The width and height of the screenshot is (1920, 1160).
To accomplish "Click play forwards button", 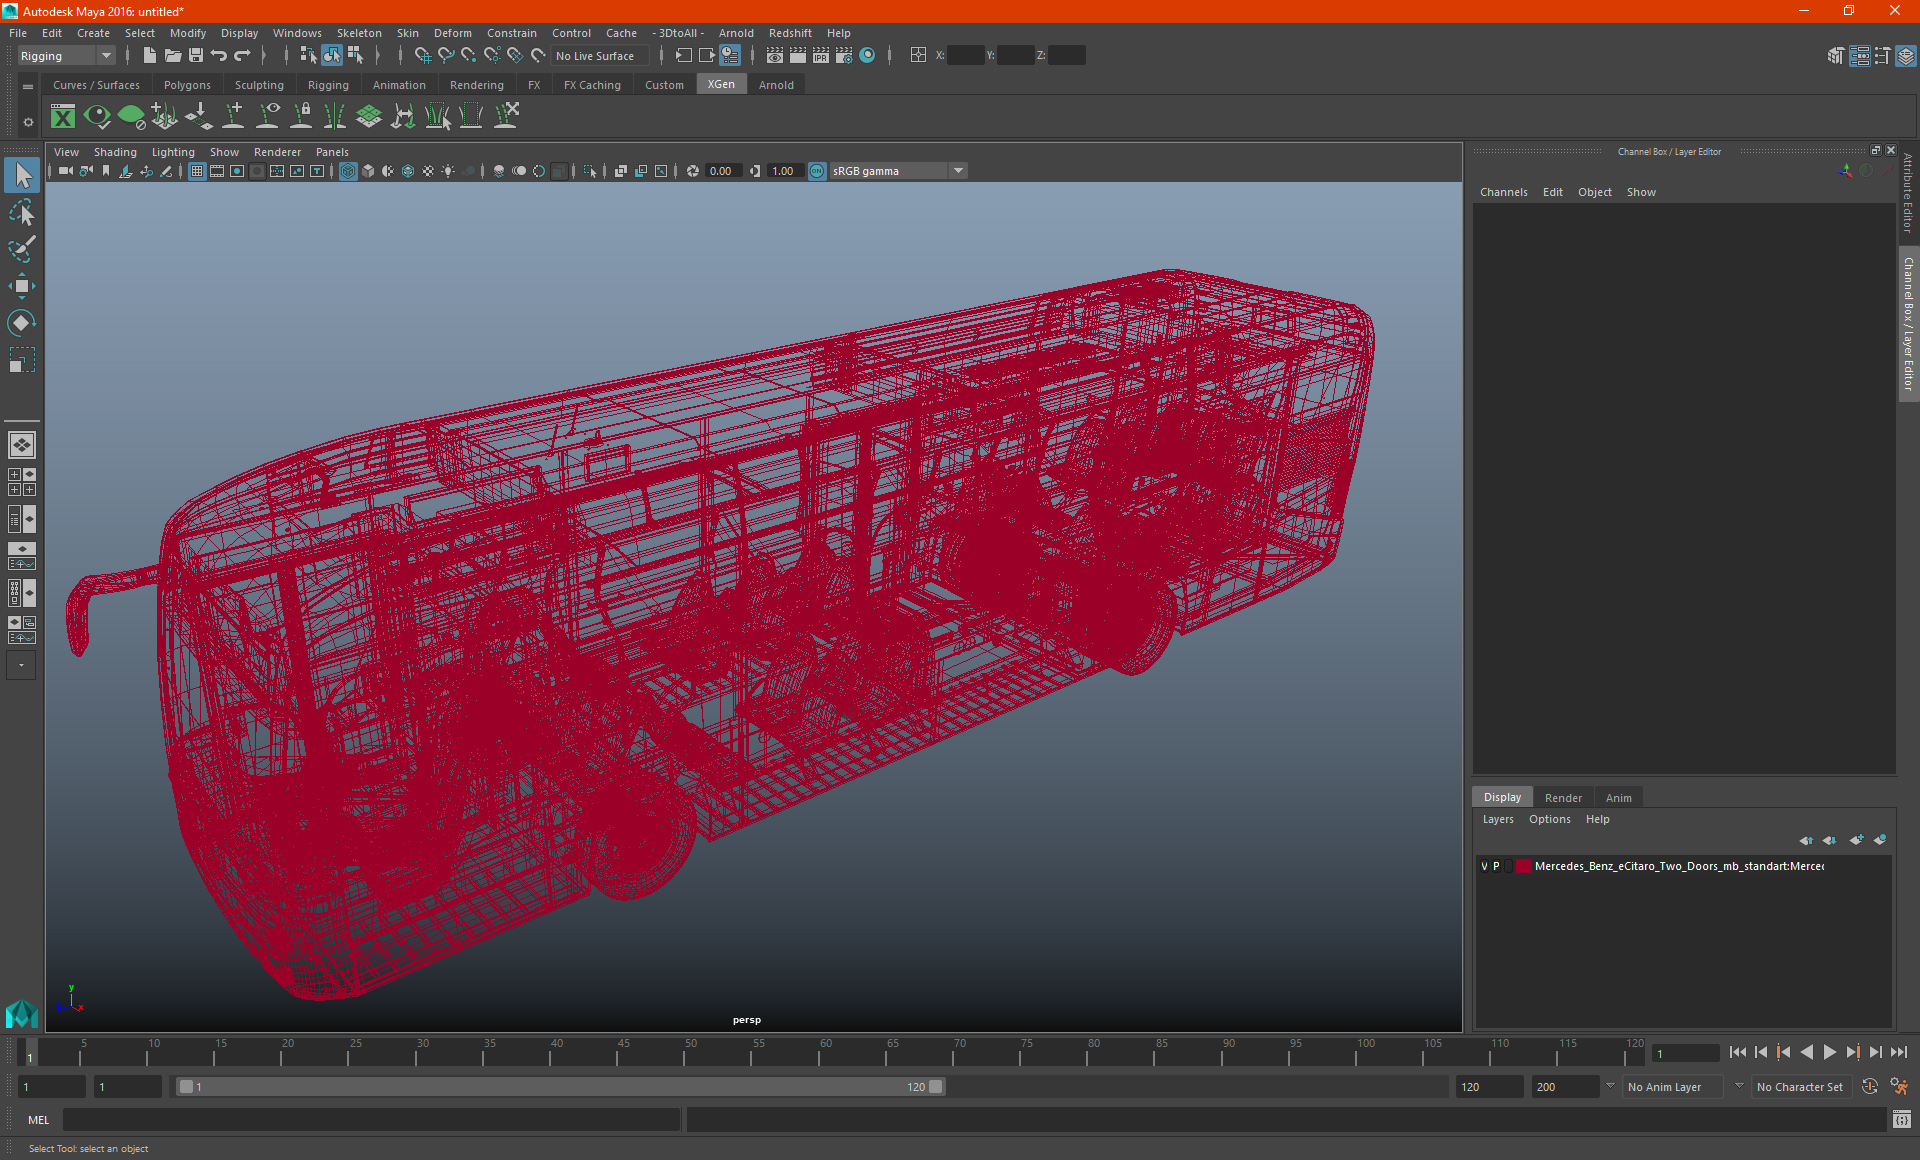I will [1829, 1052].
